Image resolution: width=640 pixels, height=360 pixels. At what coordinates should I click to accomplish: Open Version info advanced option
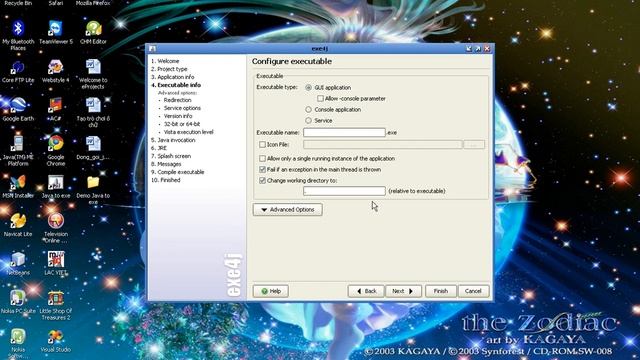click(178, 116)
